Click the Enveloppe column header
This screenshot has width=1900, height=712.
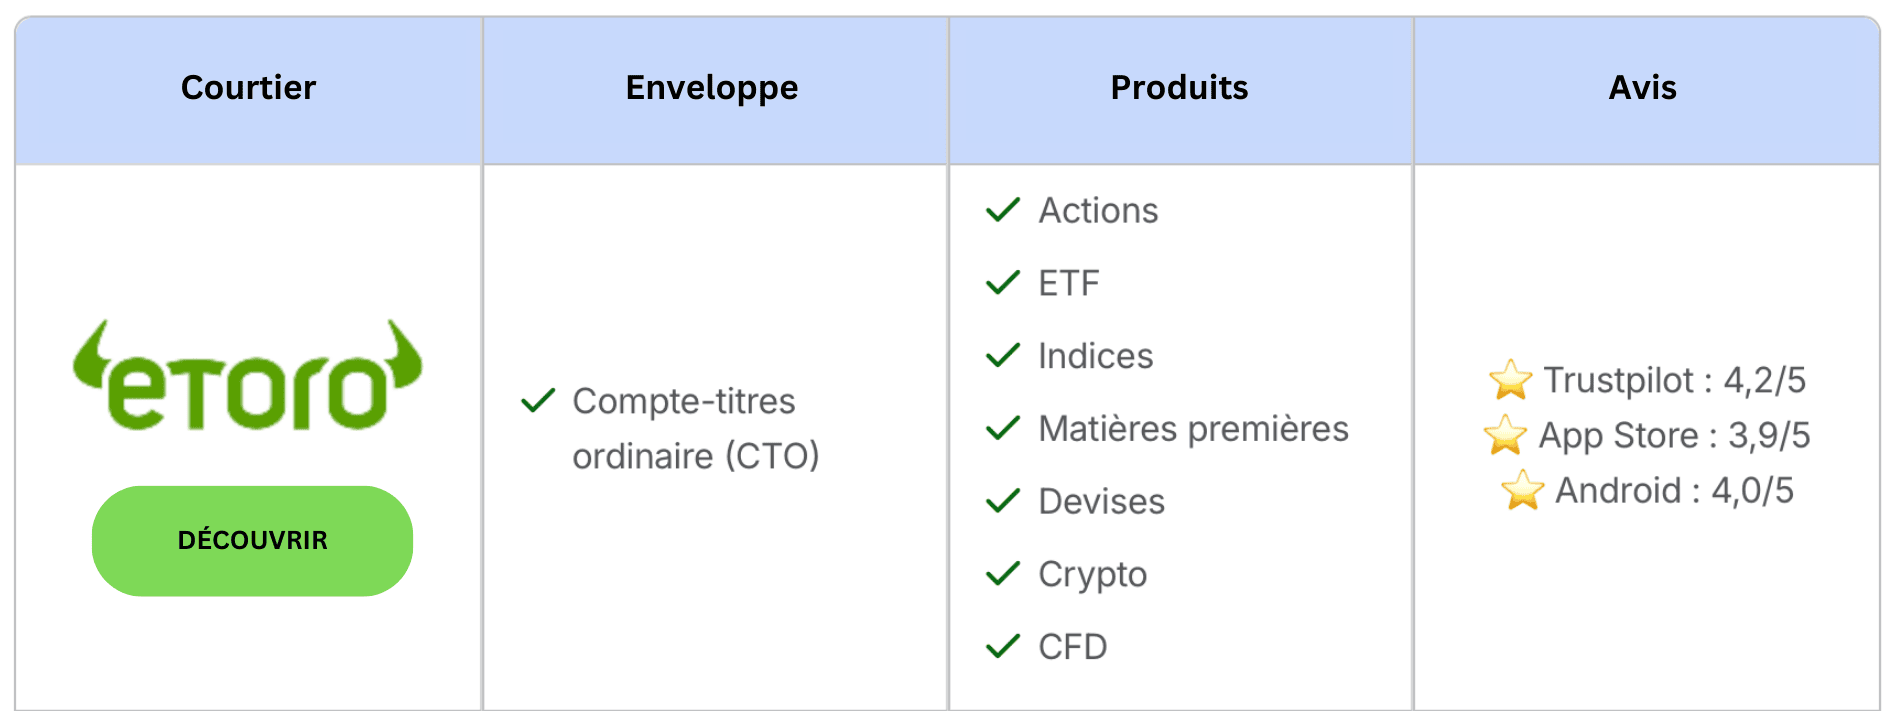coord(712,88)
